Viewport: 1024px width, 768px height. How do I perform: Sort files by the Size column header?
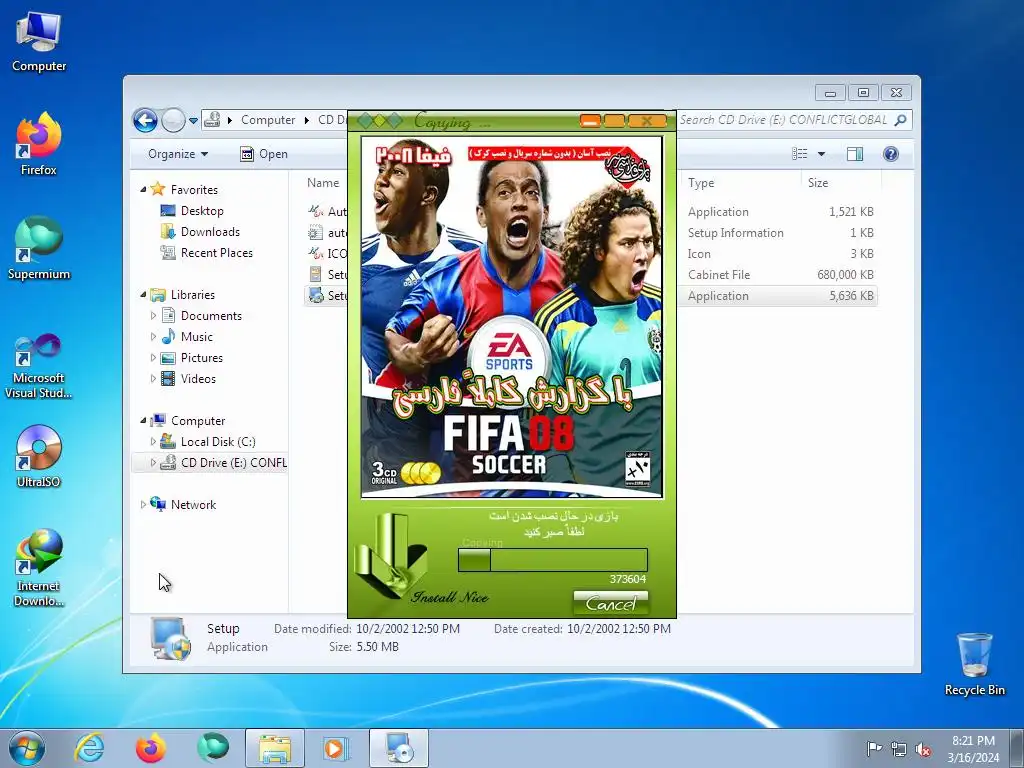pos(818,183)
